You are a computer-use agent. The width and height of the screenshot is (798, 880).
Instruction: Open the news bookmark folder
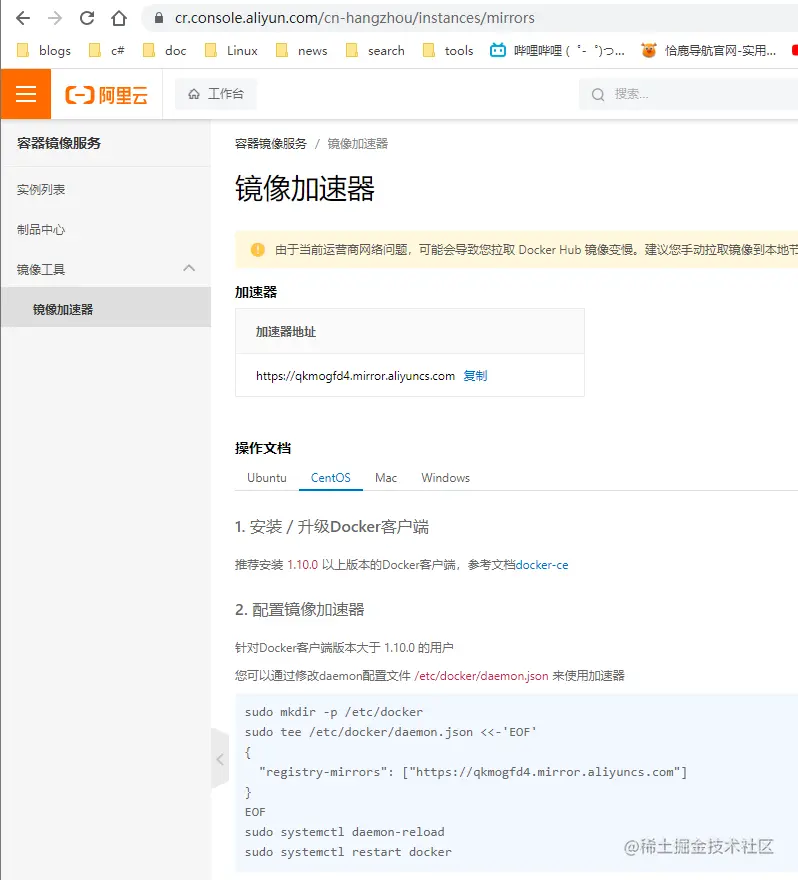[x=301, y=51]
